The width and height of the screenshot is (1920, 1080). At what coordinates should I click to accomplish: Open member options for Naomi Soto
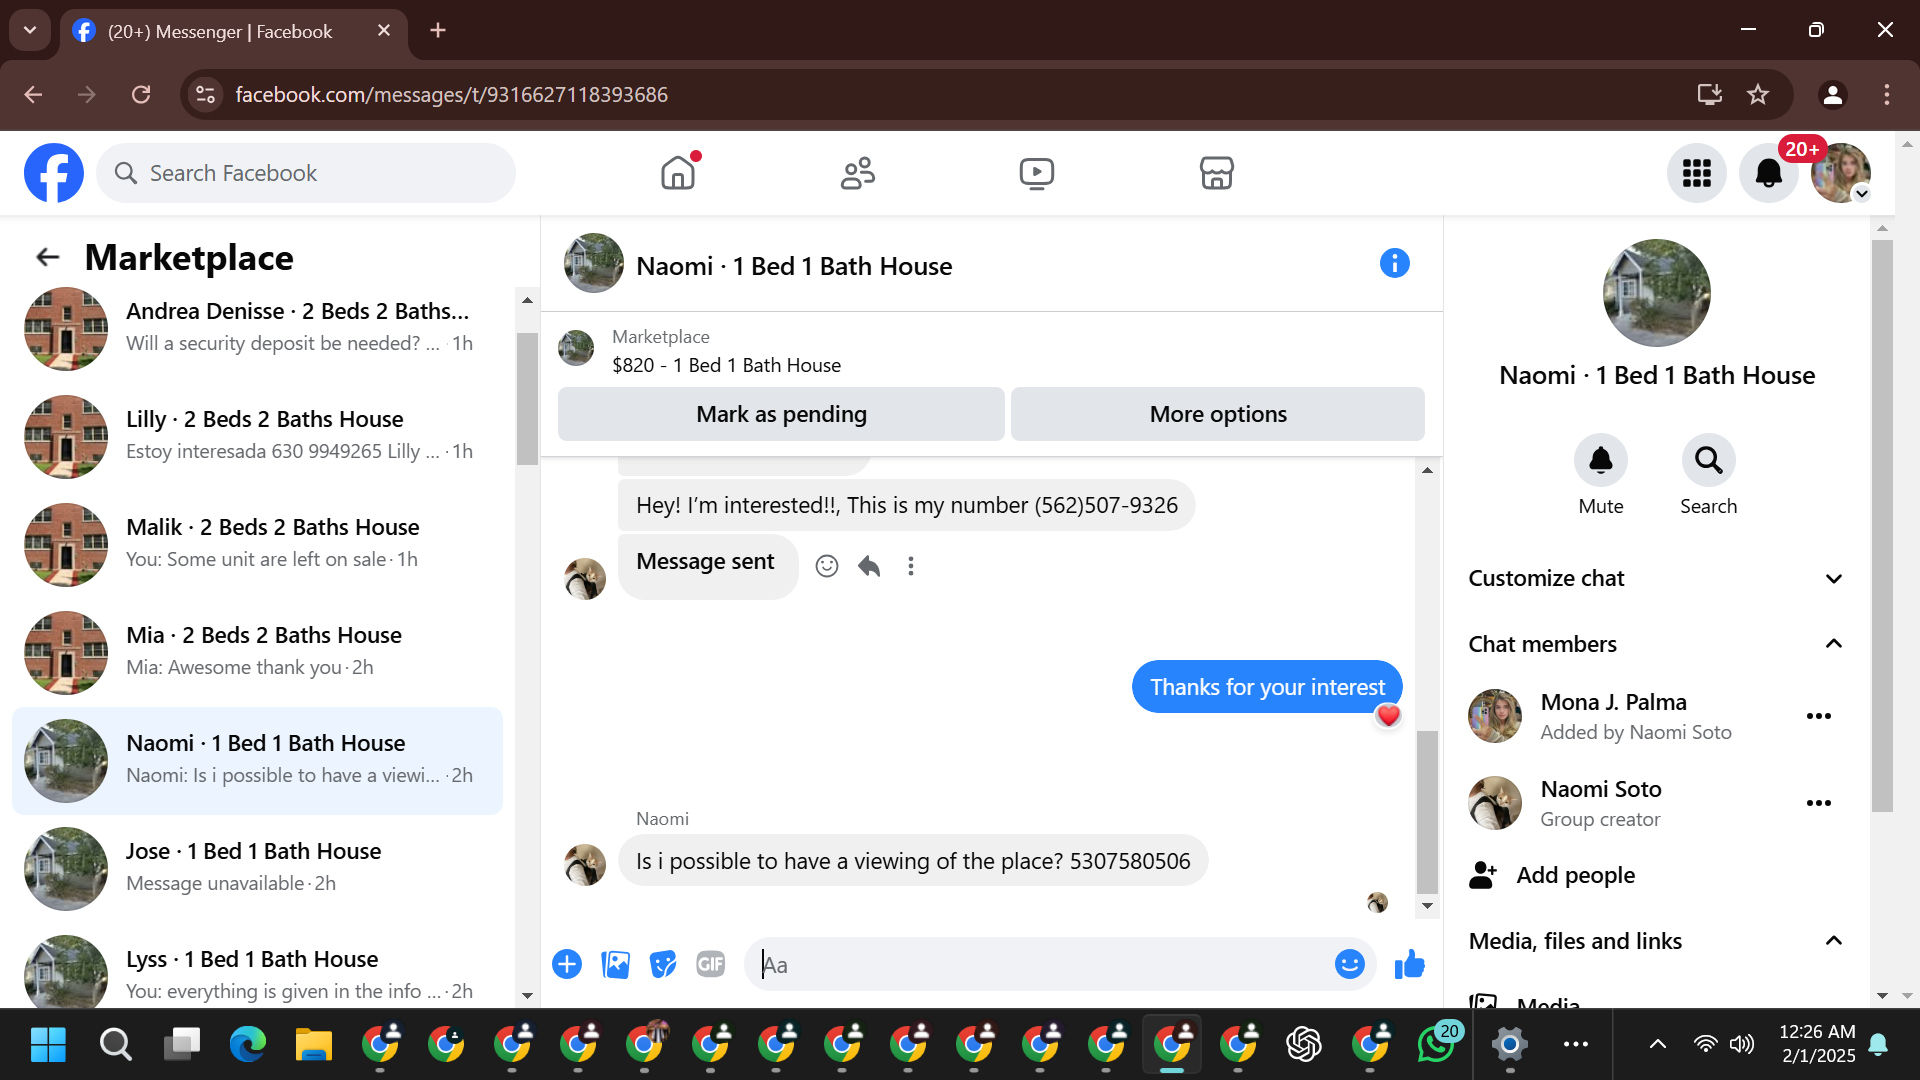pos(1819,803)
